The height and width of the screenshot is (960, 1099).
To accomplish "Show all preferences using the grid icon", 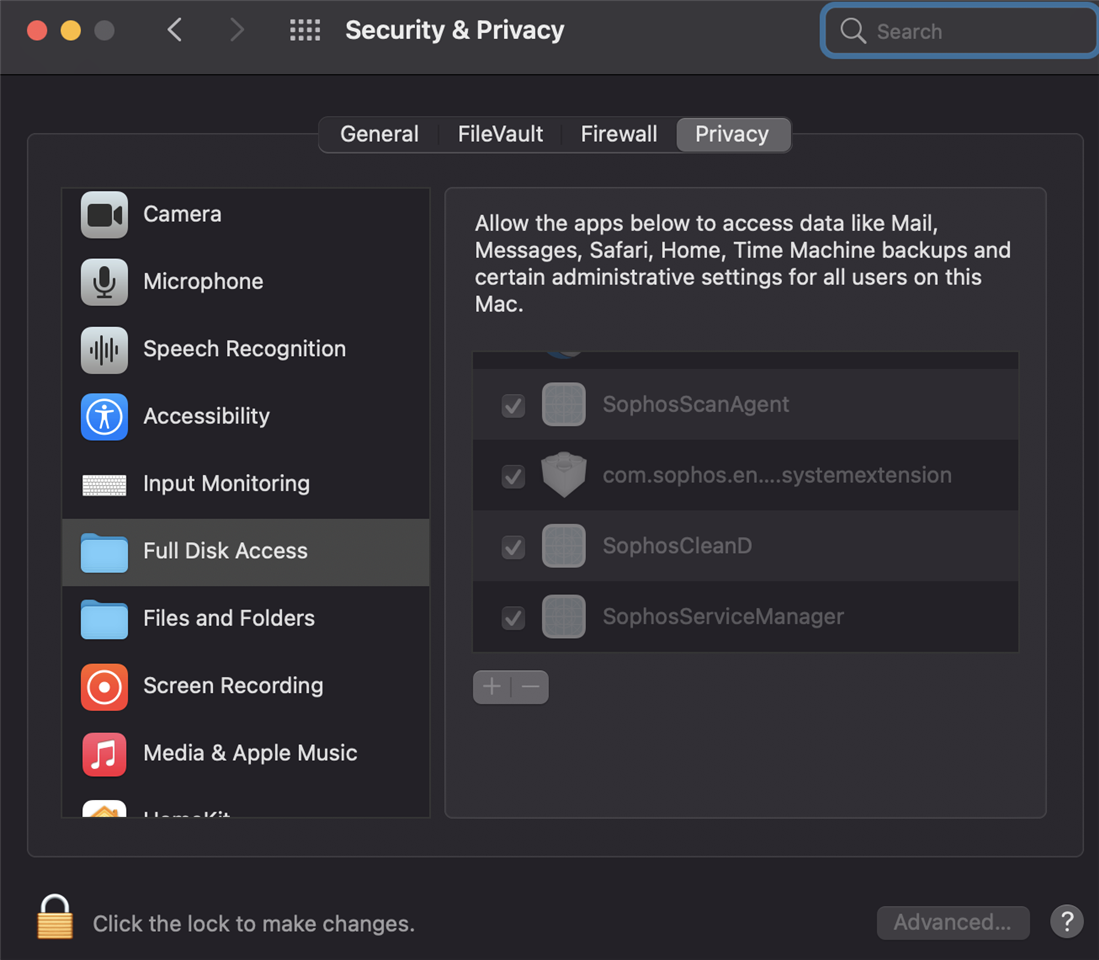I will coord(305,30).
